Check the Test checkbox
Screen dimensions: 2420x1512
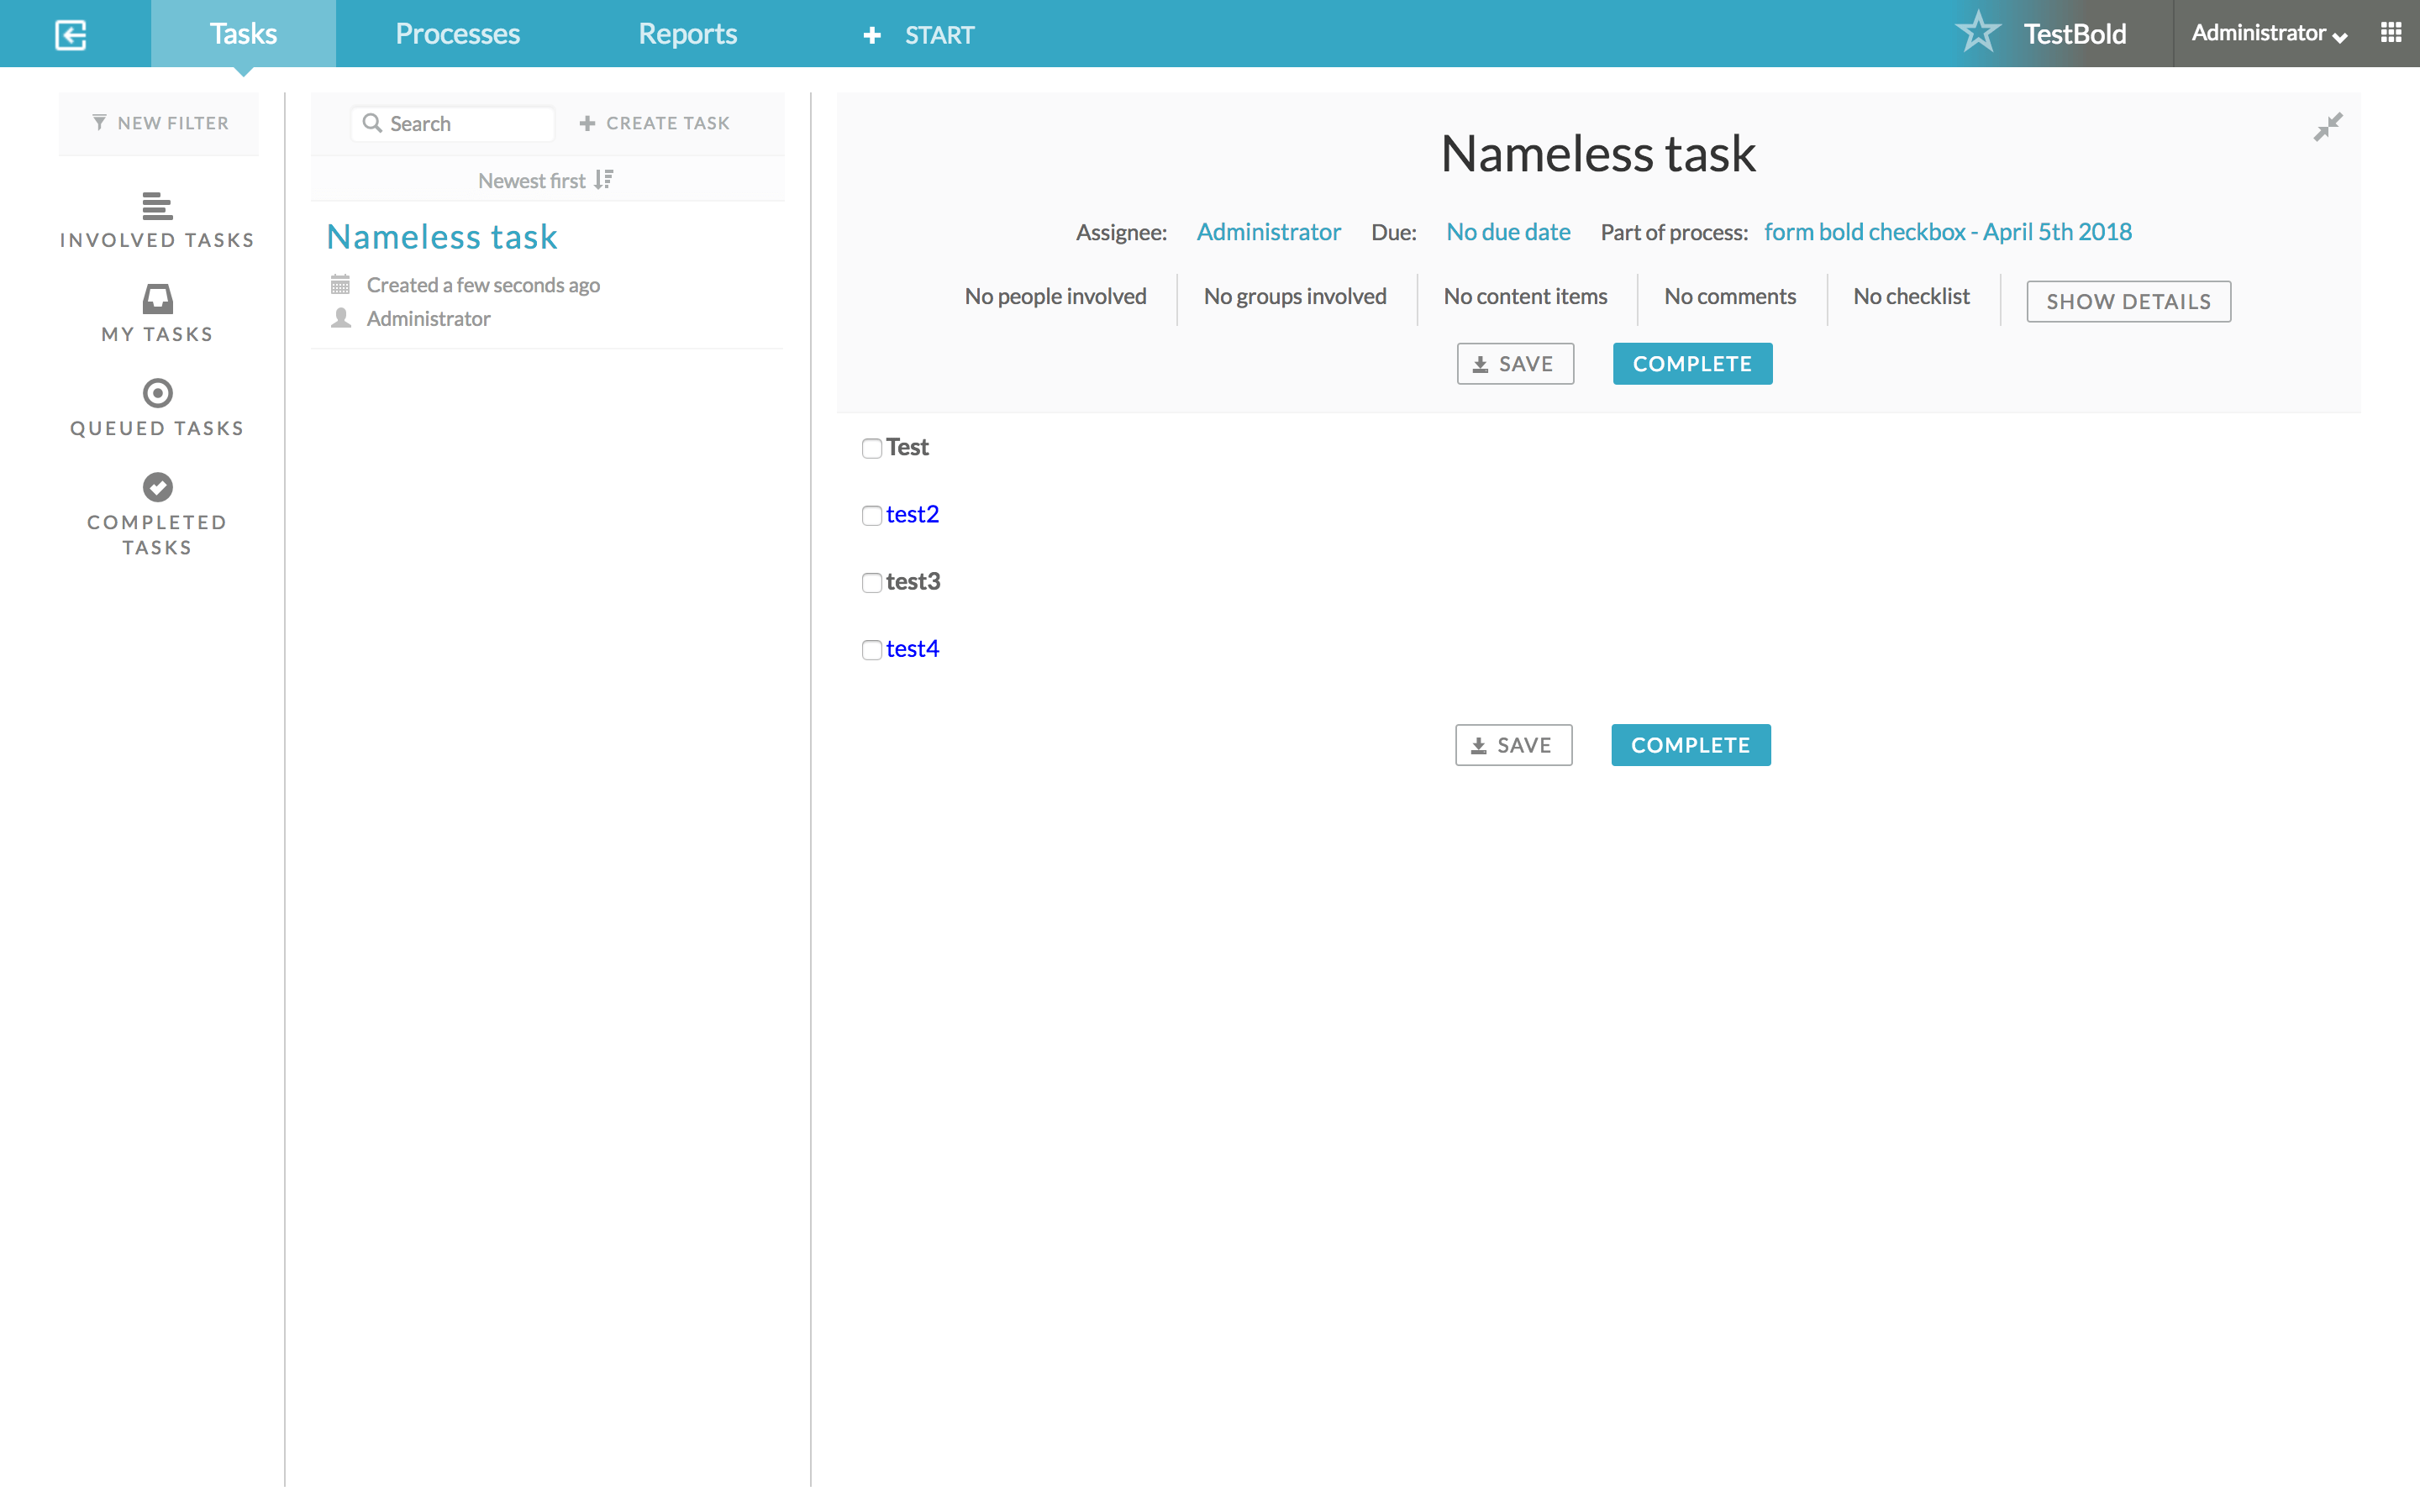point(871,448)
